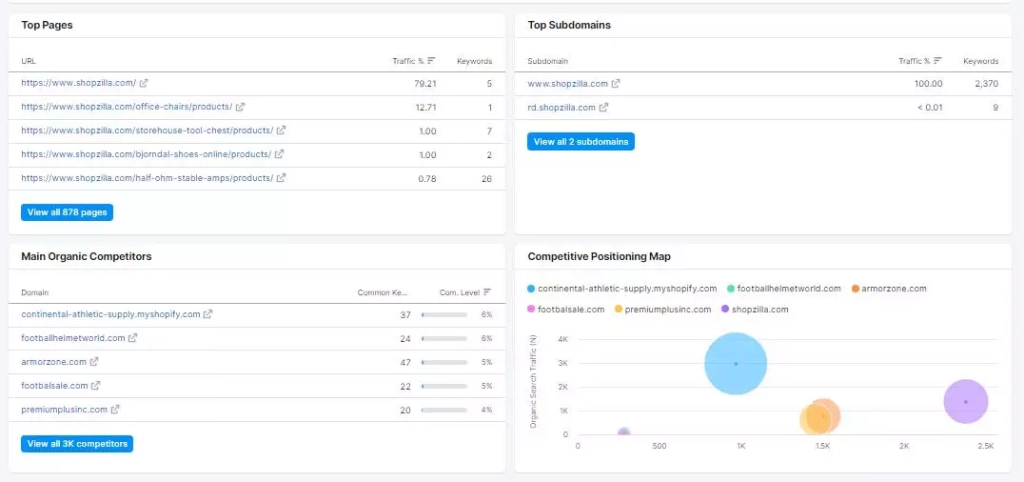Open premiumplusinc.com competitor link
This screenshot has height=482, width=1024.
point(64,410)
